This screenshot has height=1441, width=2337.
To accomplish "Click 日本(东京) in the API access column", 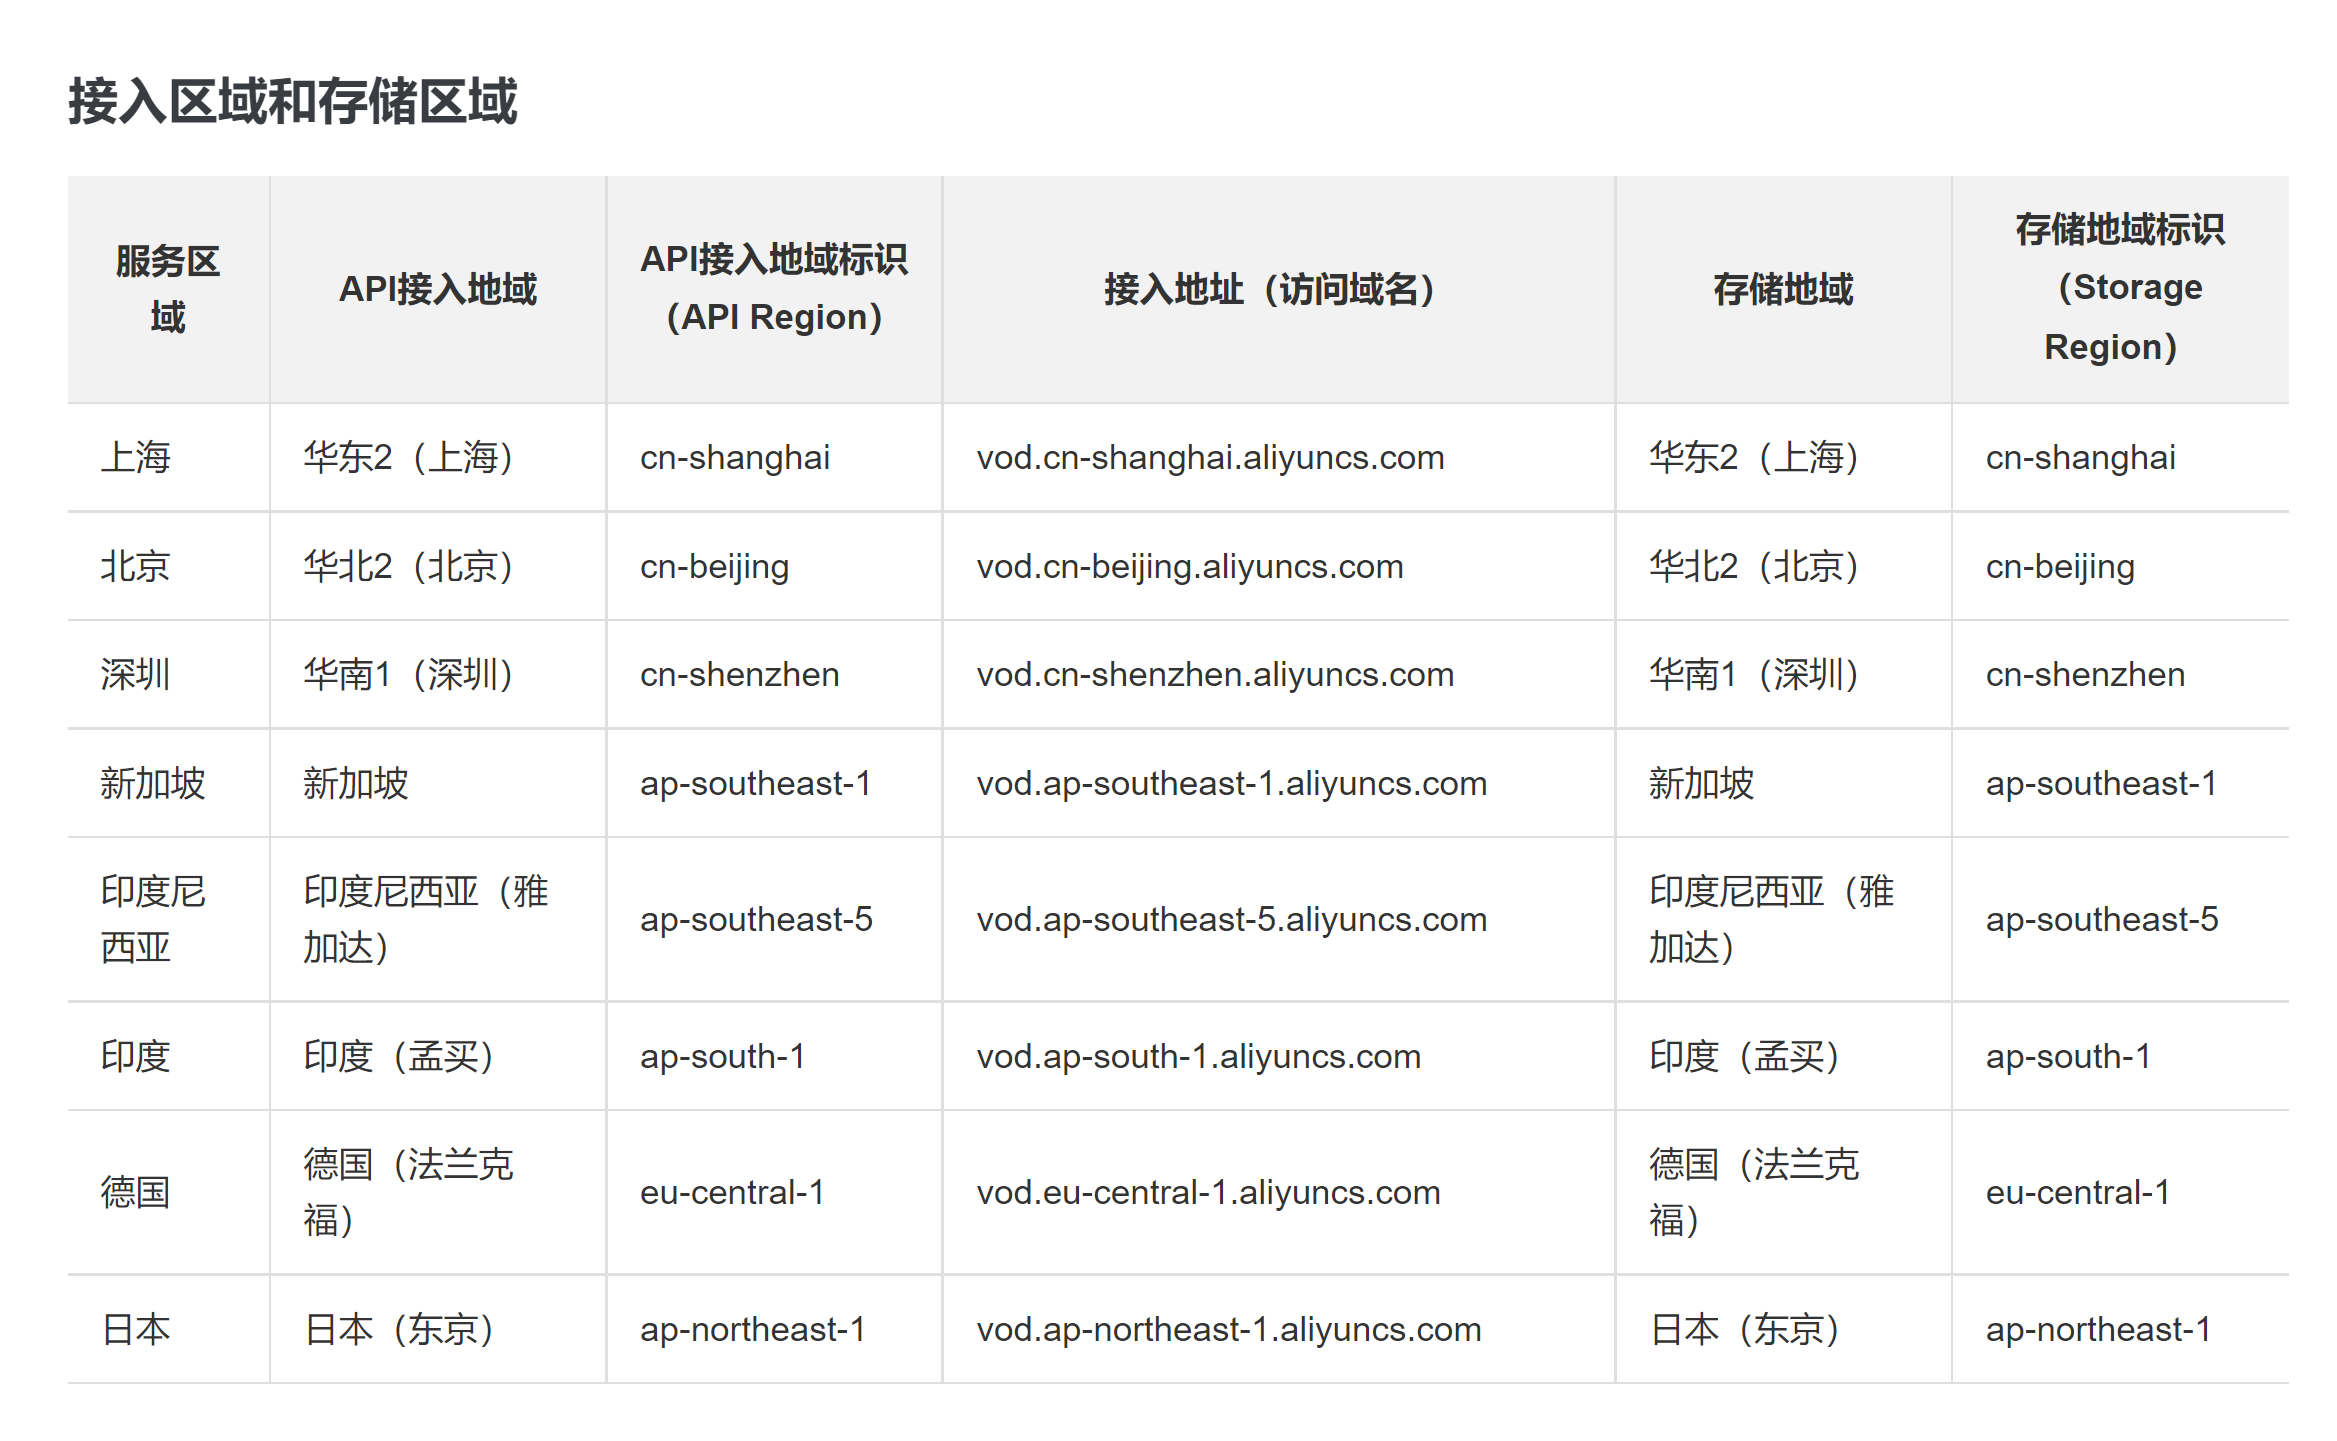I will tap(400, 1330).
